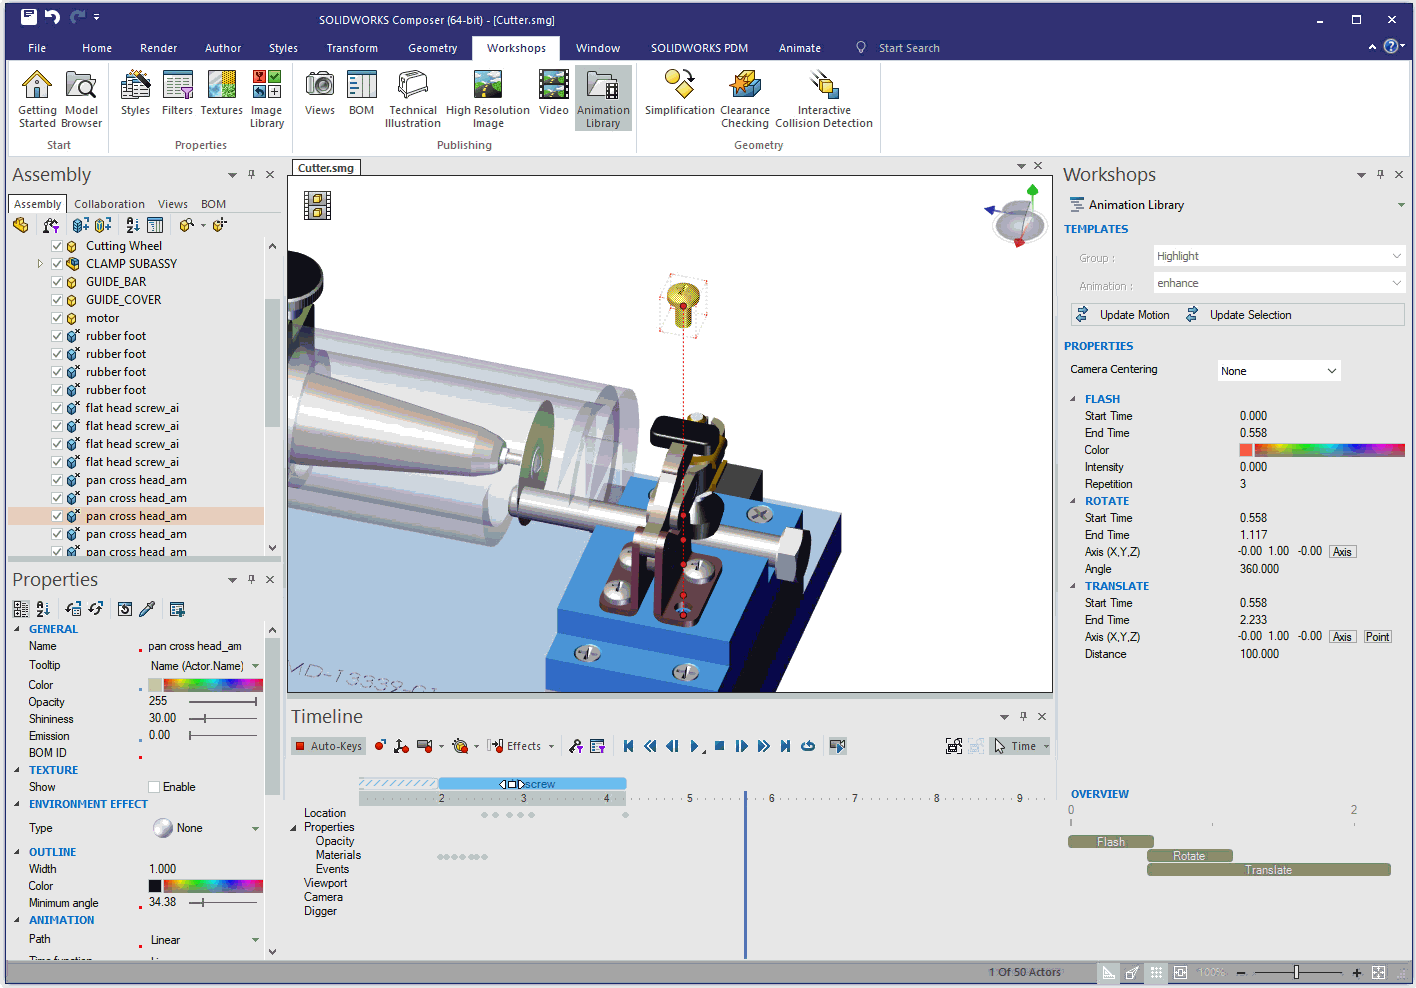Open the Image Library
Viewport: 1416px width, 988px height.
266,100
